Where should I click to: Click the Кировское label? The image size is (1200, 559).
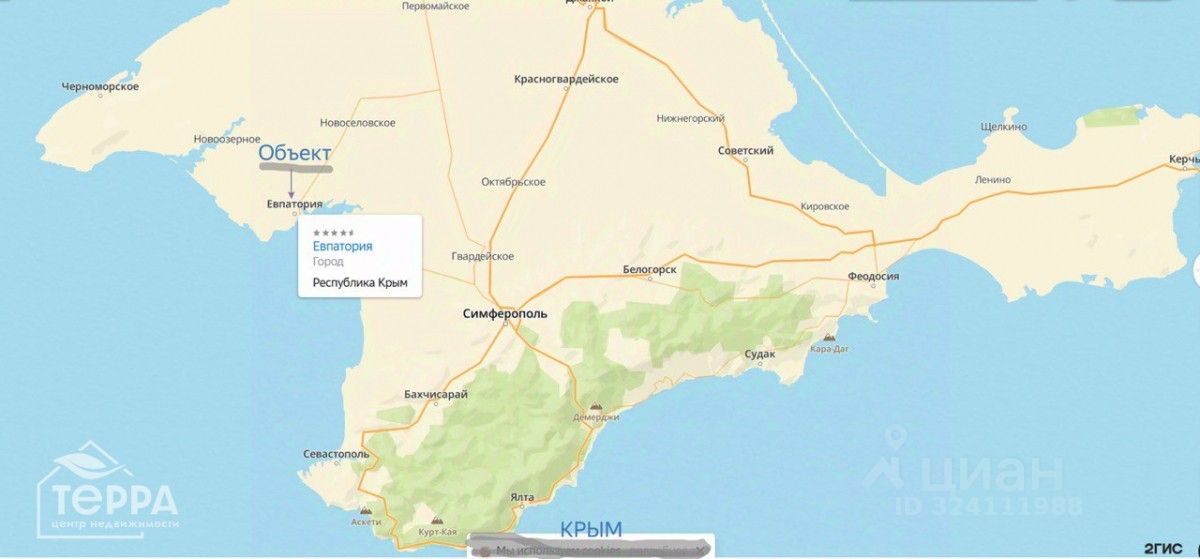pos(825,206)
